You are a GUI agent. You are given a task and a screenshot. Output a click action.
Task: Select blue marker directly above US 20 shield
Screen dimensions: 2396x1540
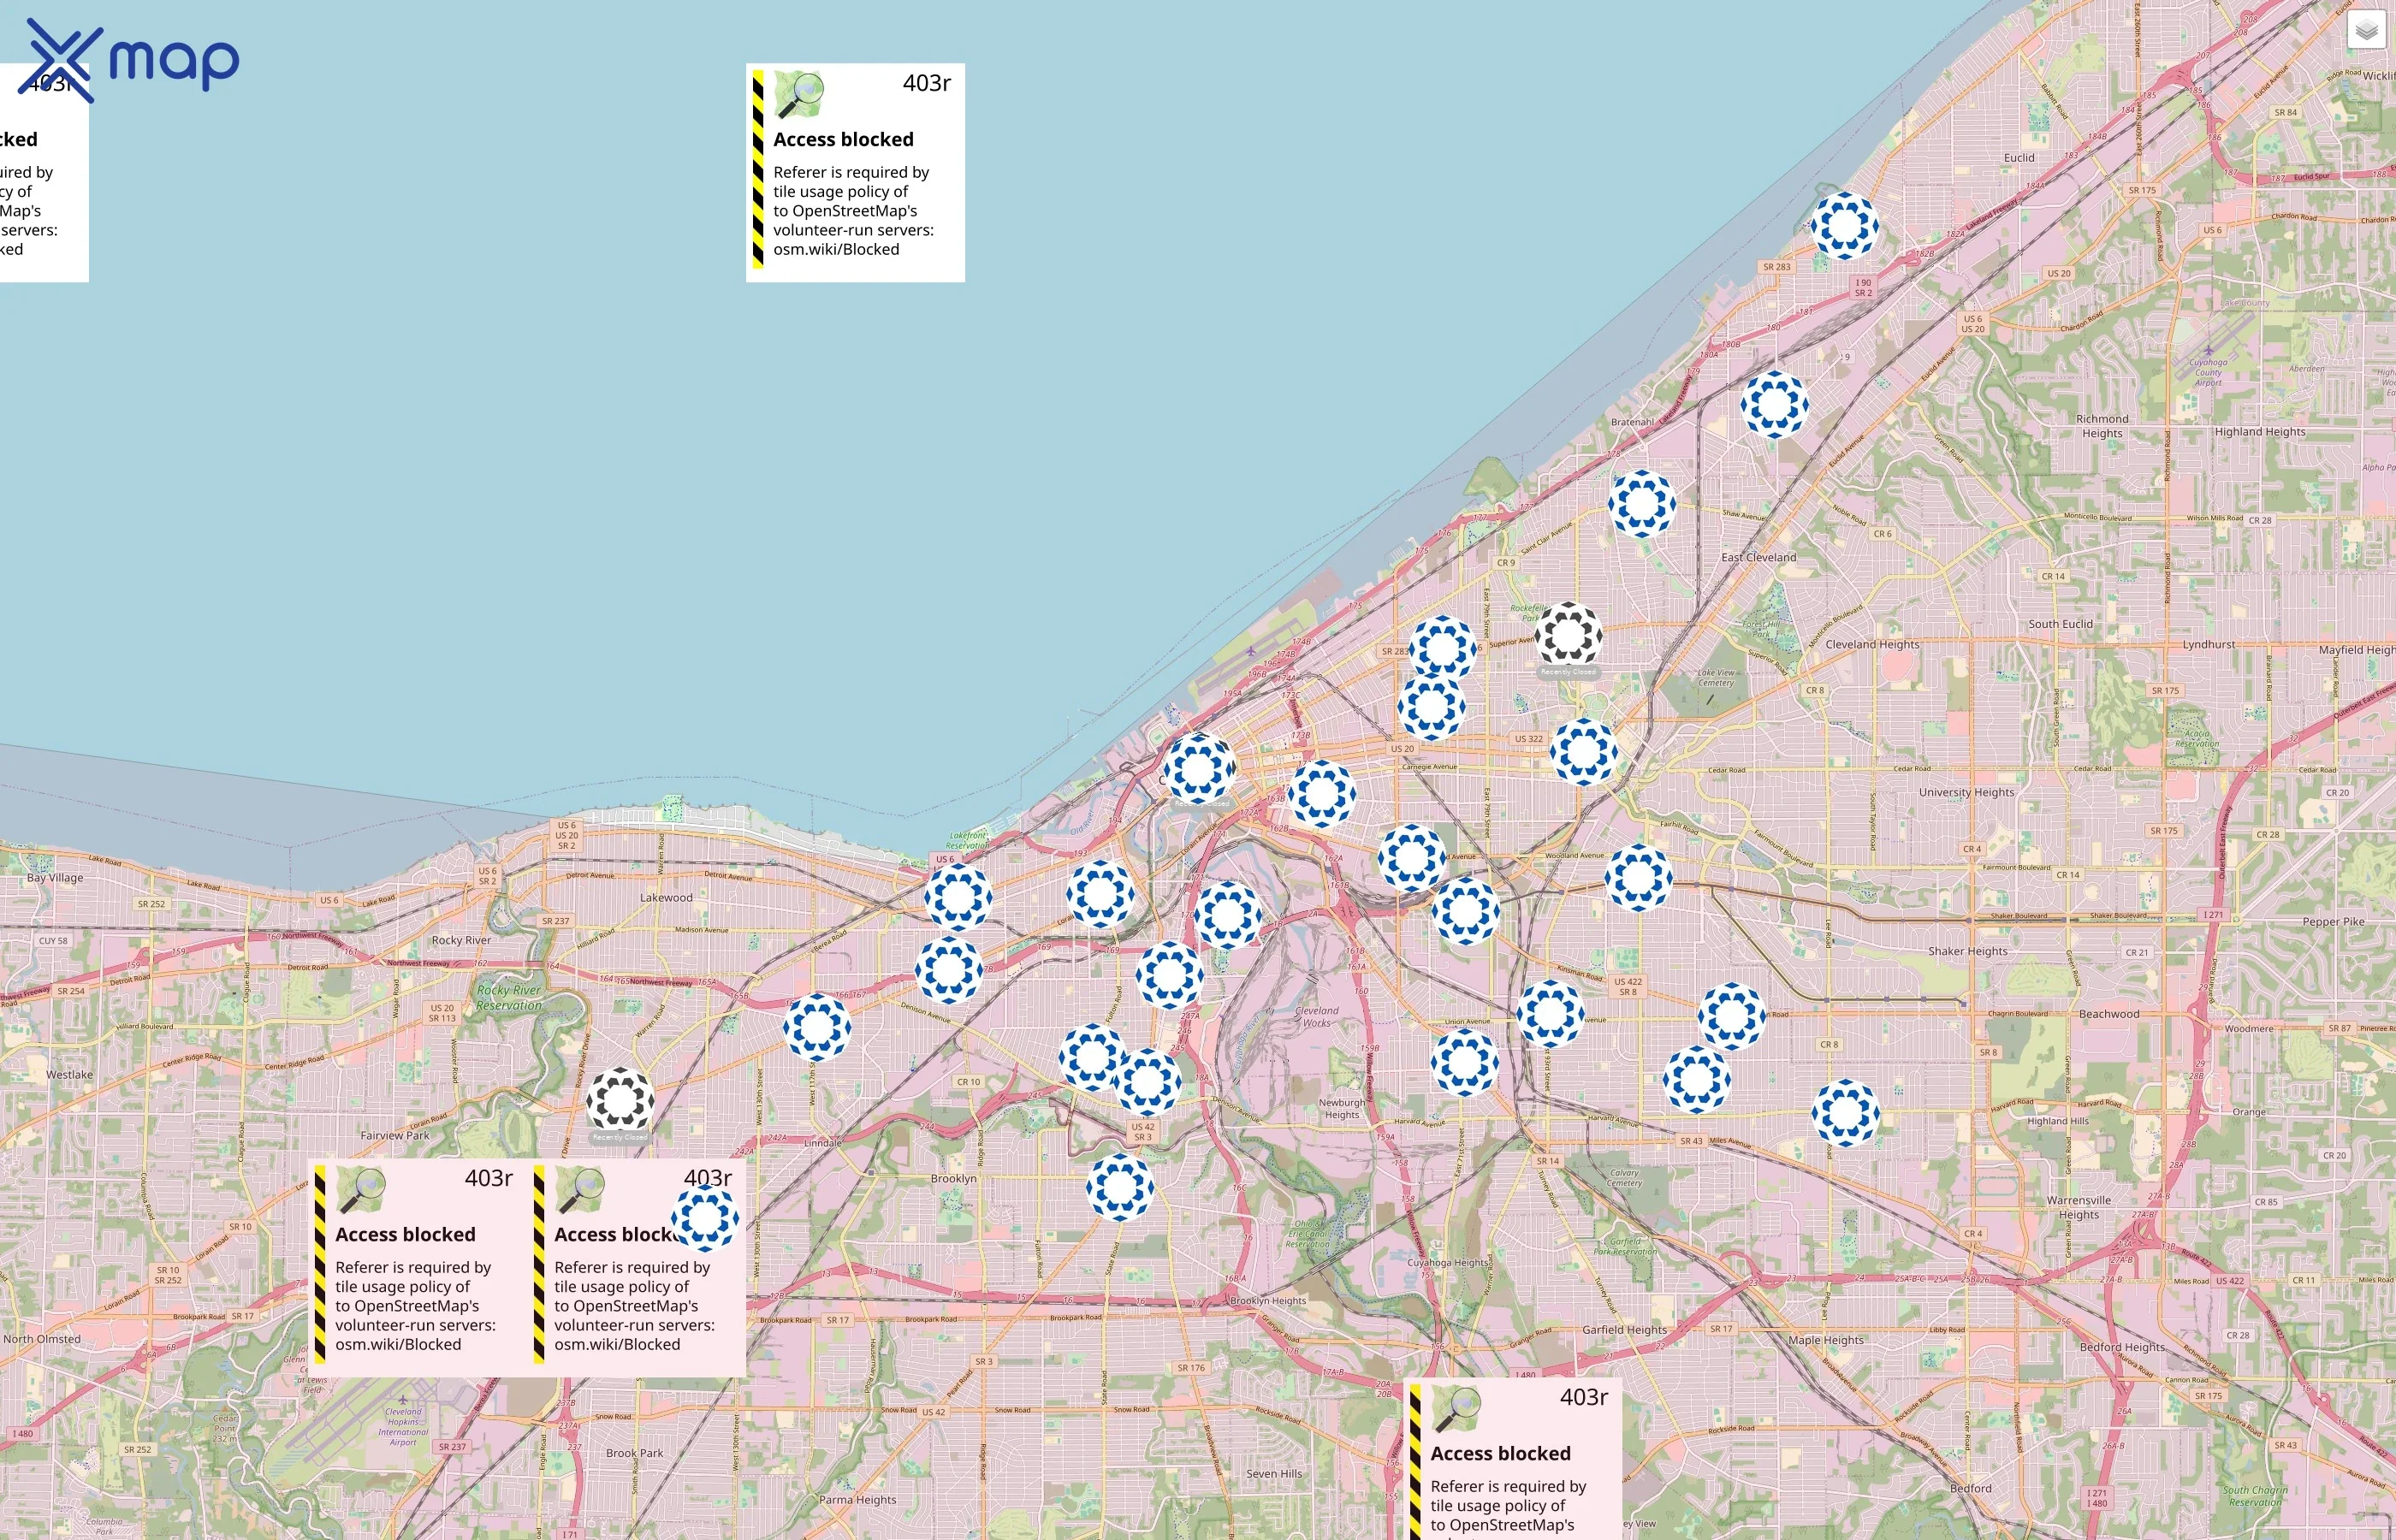click(x=1431, y=706)
